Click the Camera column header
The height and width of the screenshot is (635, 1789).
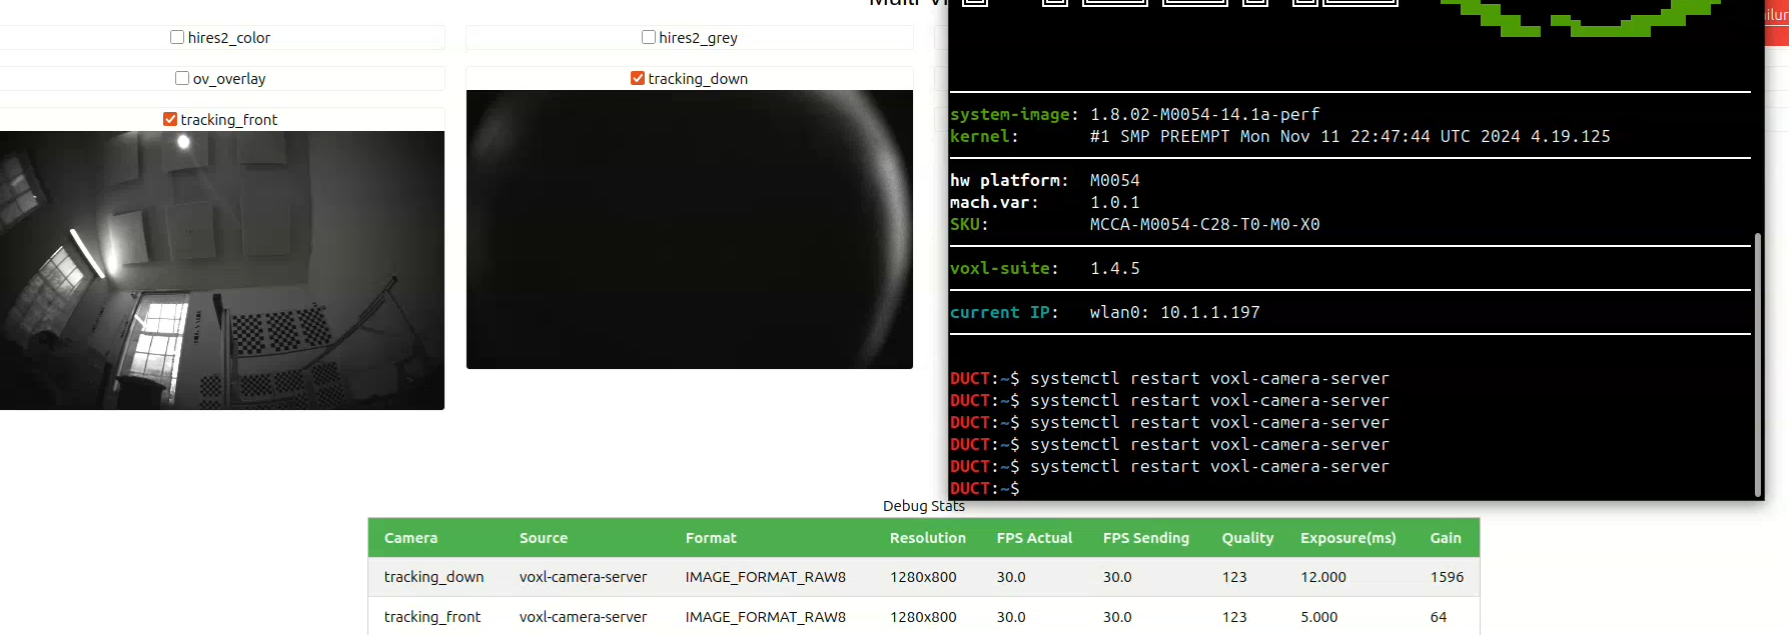[x=411, y=538]
